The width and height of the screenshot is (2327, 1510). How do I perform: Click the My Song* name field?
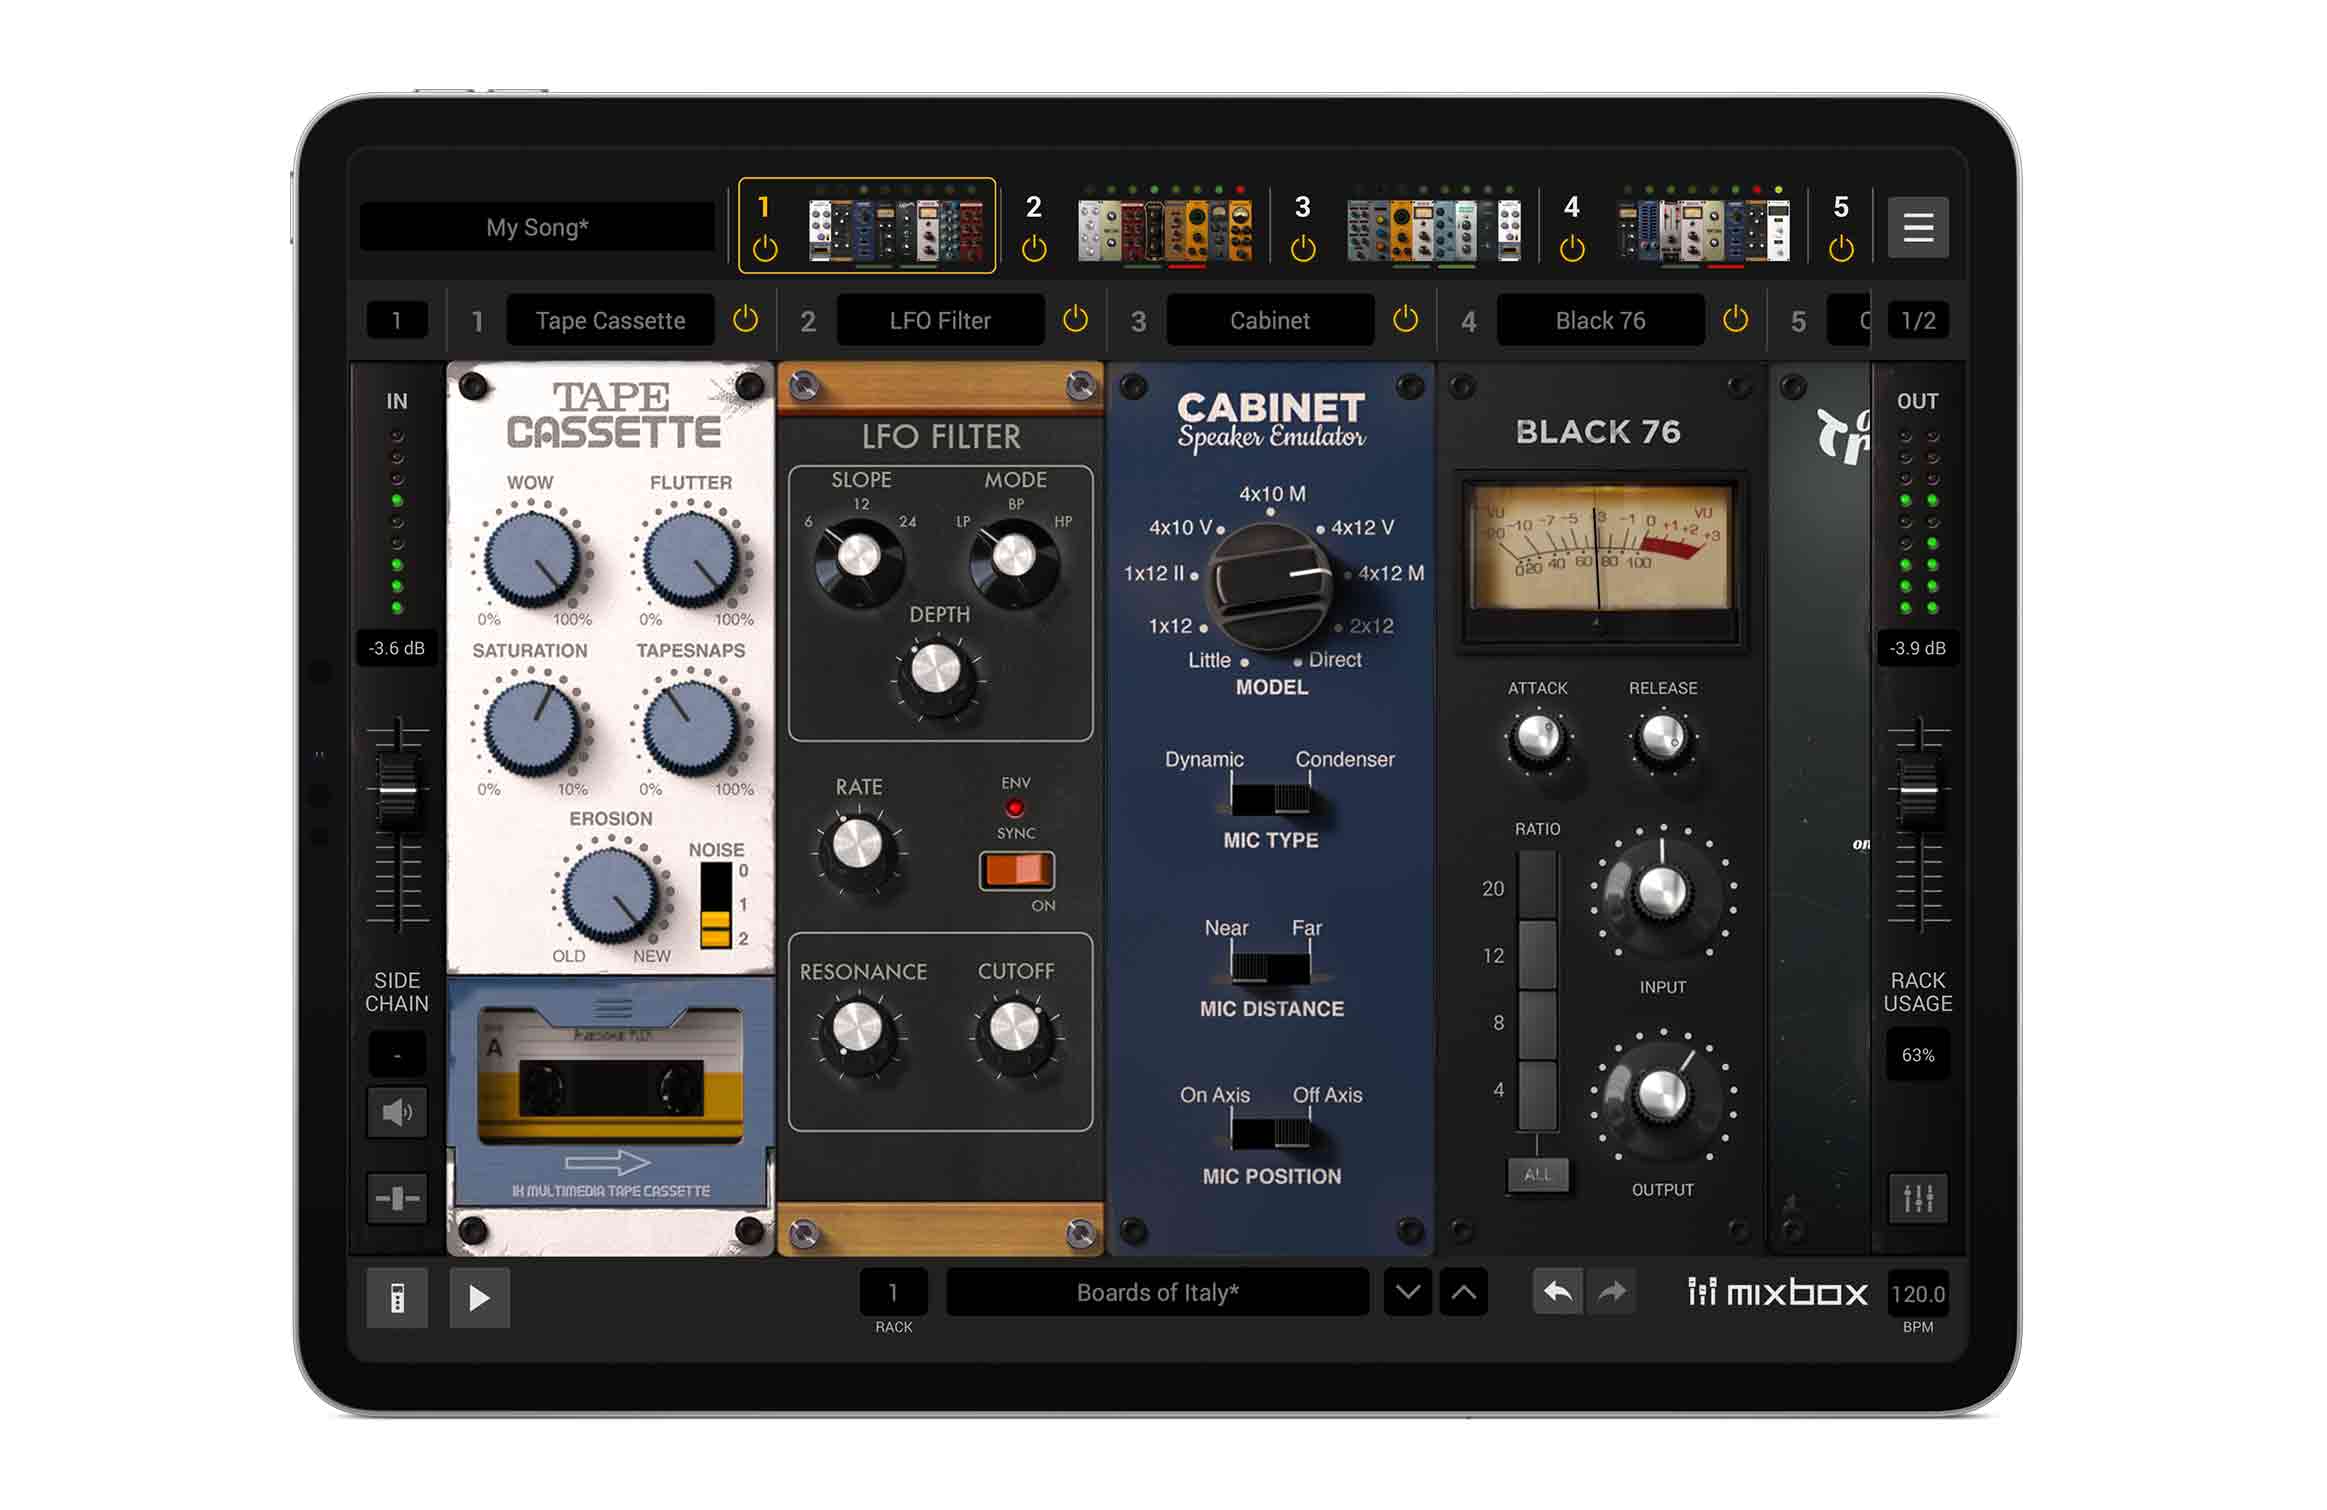point(537,227)
